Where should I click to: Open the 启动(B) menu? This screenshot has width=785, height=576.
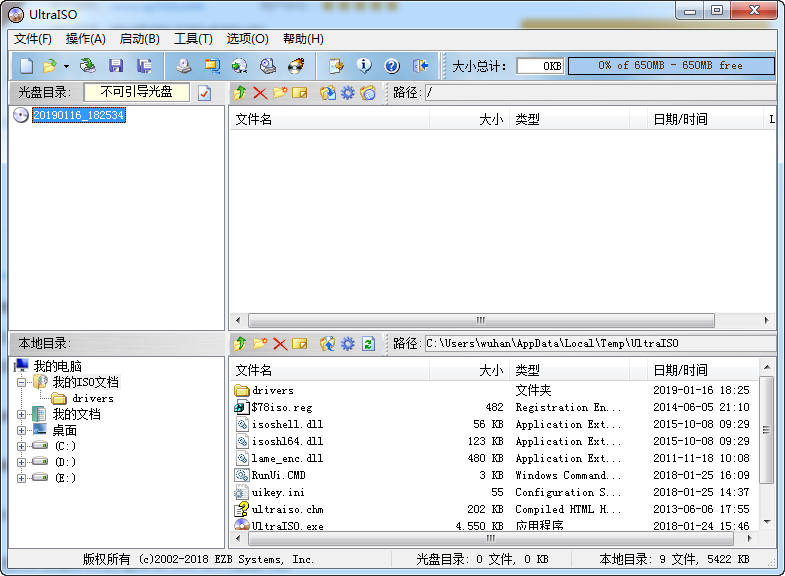click(140, 39)
